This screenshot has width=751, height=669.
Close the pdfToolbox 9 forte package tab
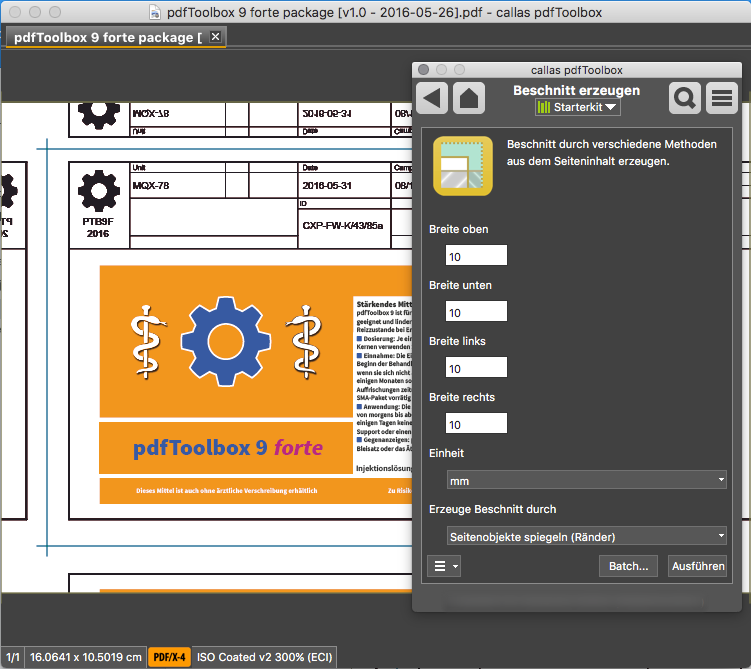[x=216, y=36]
